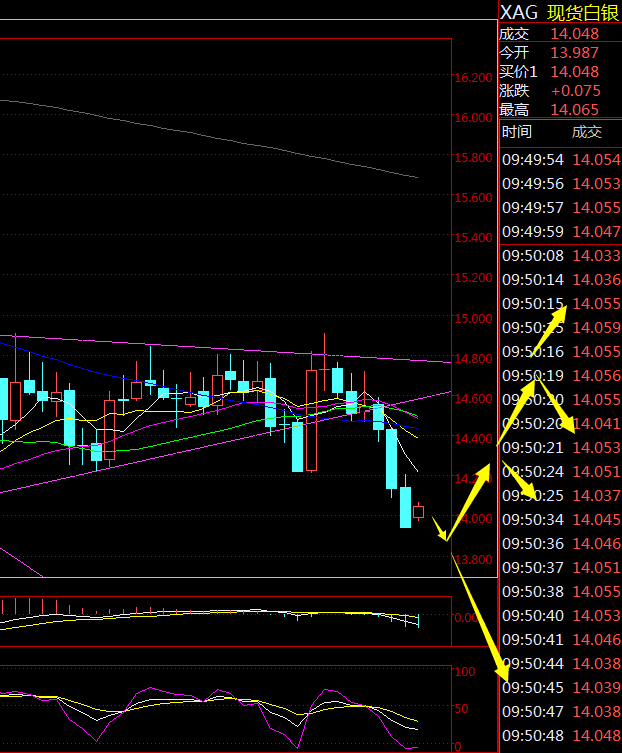Select the 09:50:08 tick time

(x=533, y=255)
